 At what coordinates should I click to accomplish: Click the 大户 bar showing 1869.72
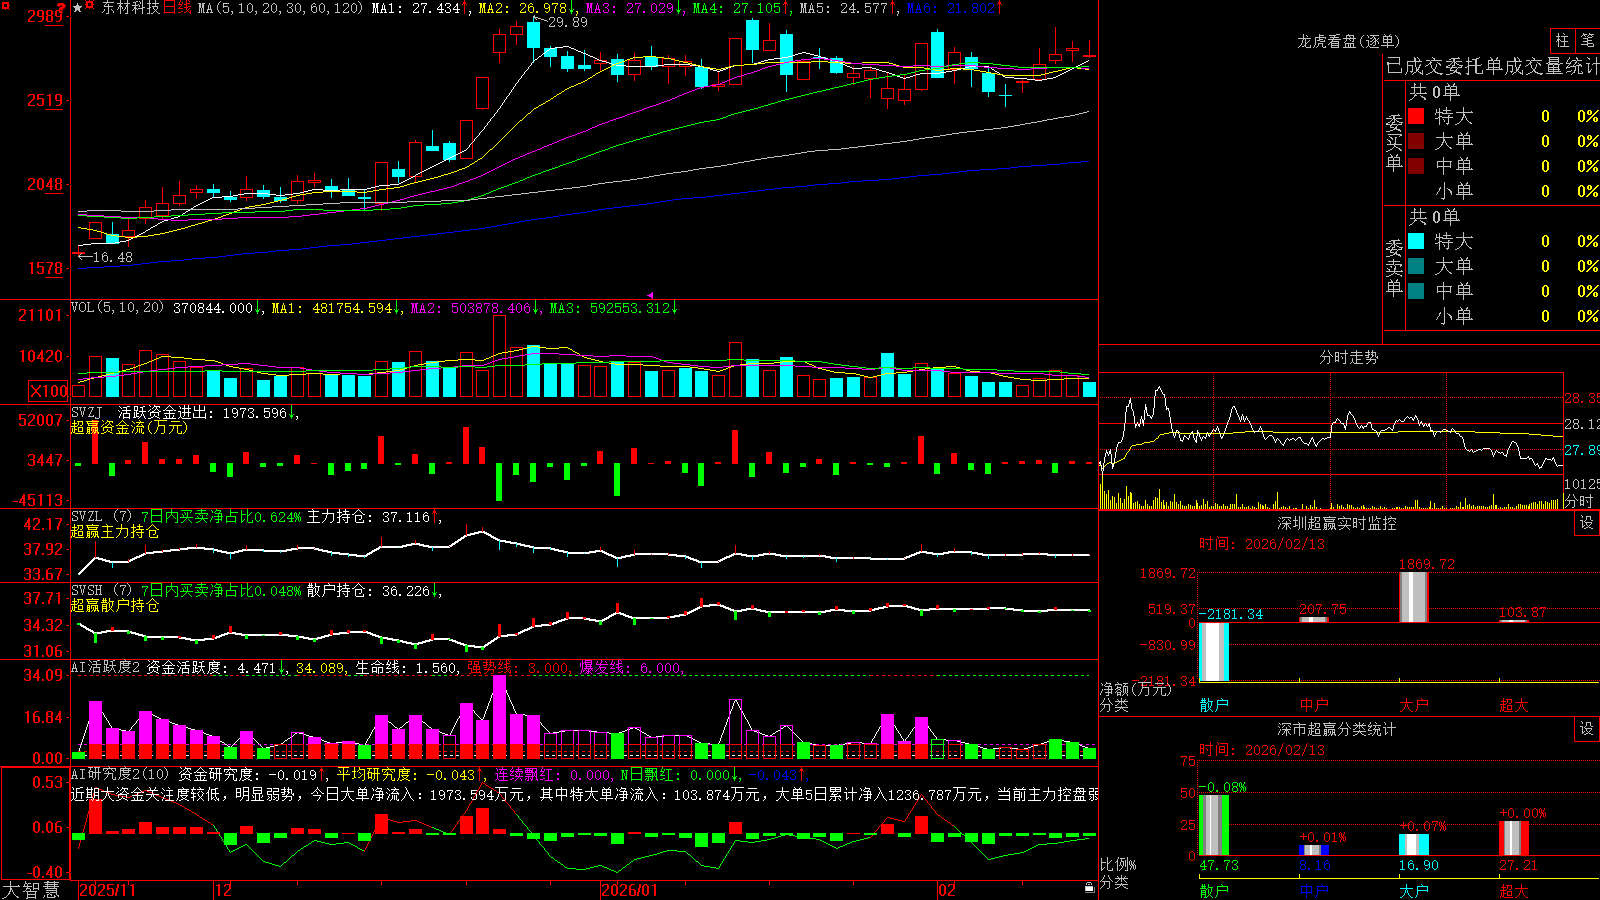tap(1414, 597)
